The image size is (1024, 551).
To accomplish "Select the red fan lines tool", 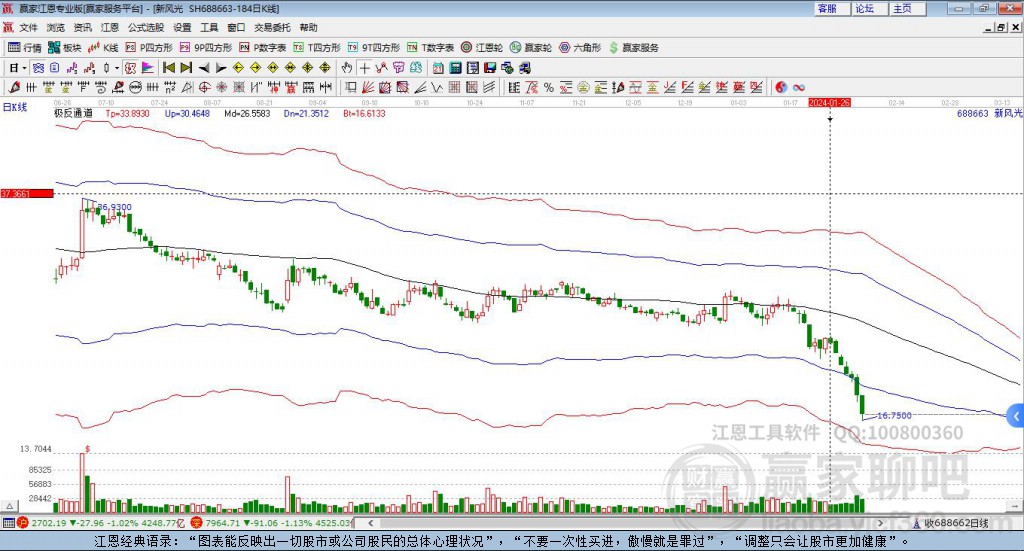I will [x=368, y=87].
